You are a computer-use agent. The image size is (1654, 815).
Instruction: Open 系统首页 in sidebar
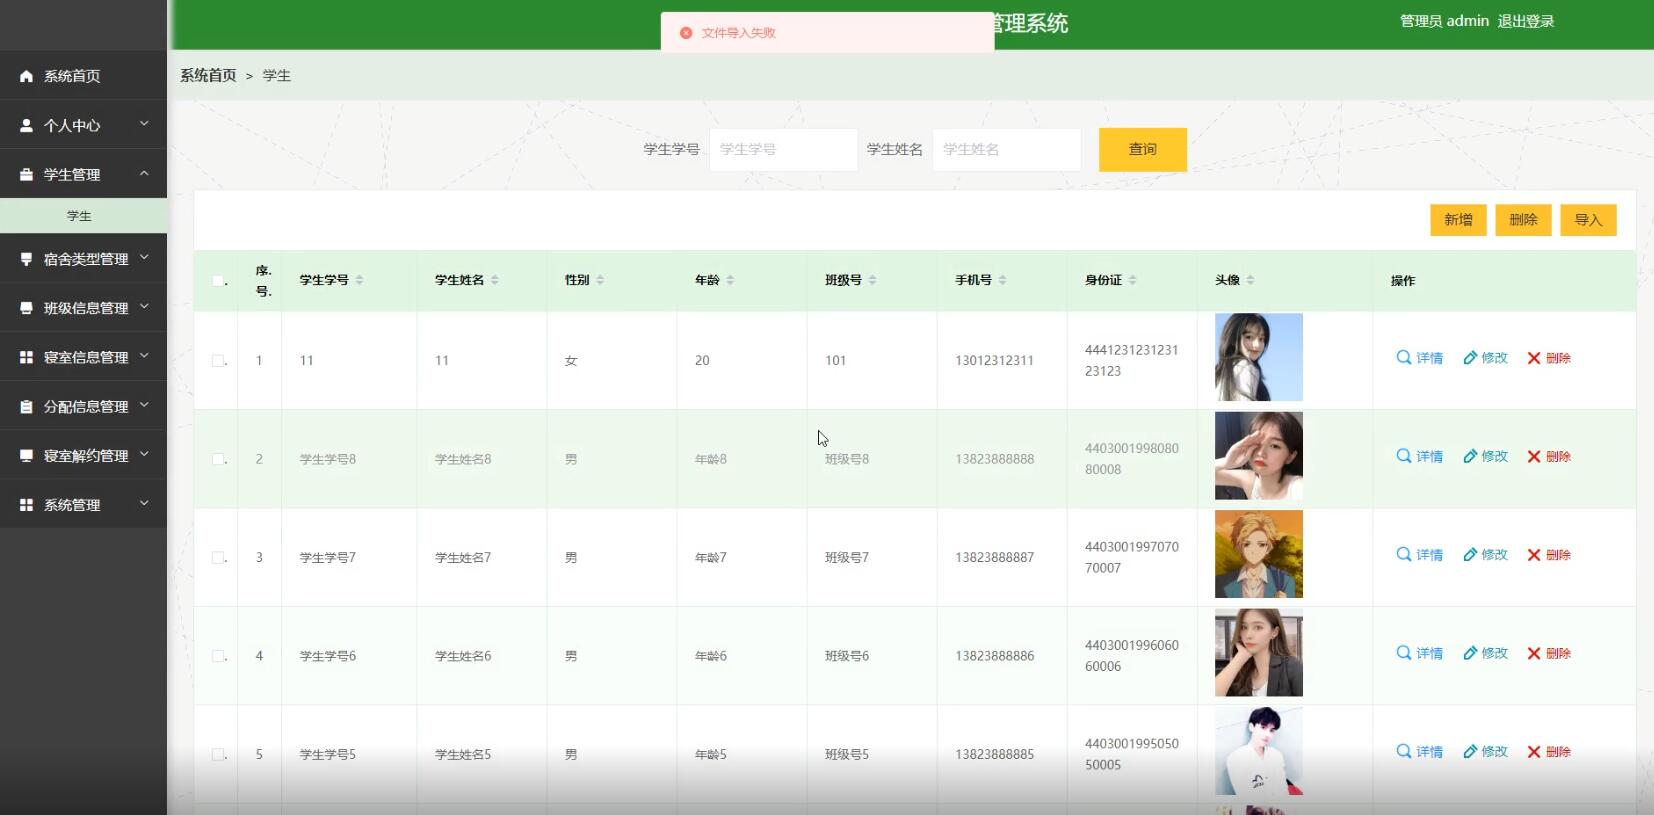pyautogui.click(x=83, y=76)
